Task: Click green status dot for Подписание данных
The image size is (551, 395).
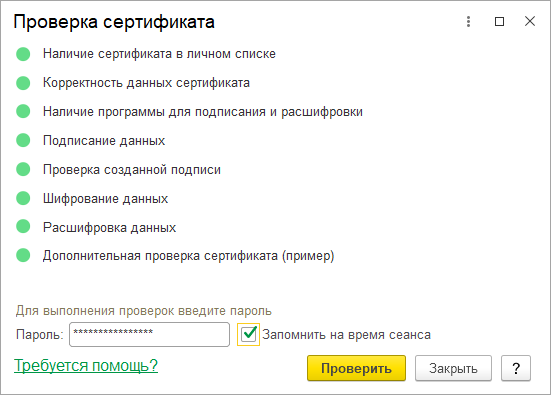Action: 23,140
